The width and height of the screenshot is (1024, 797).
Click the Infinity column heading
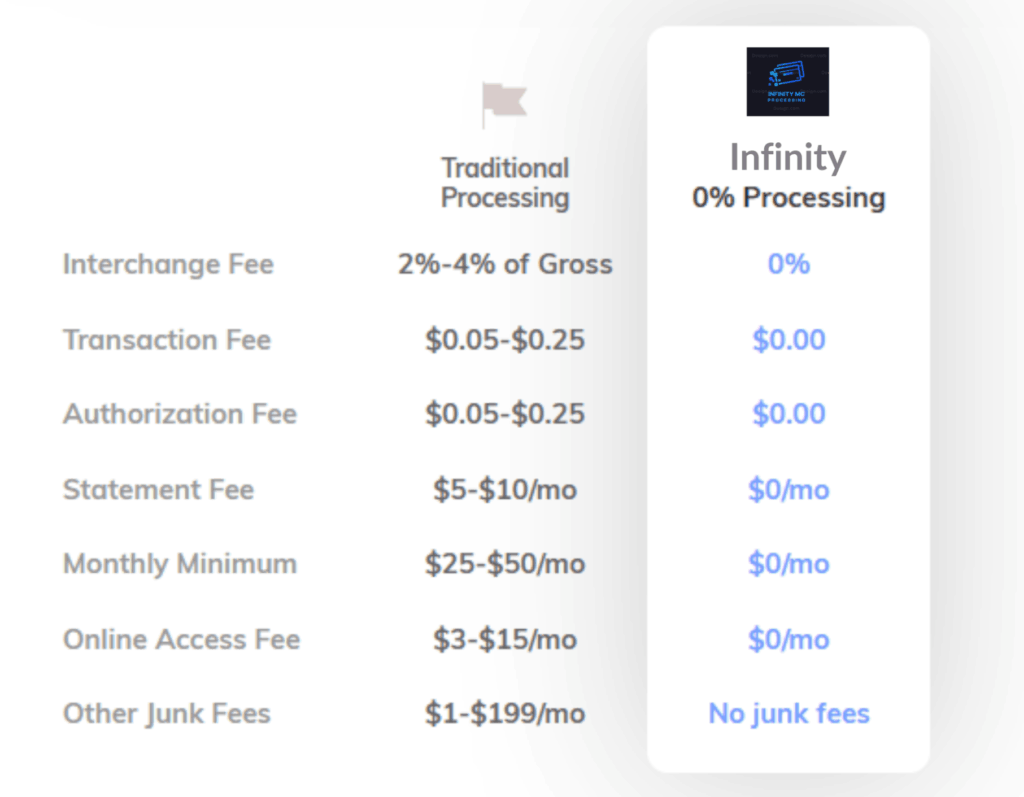pos(788,157)
